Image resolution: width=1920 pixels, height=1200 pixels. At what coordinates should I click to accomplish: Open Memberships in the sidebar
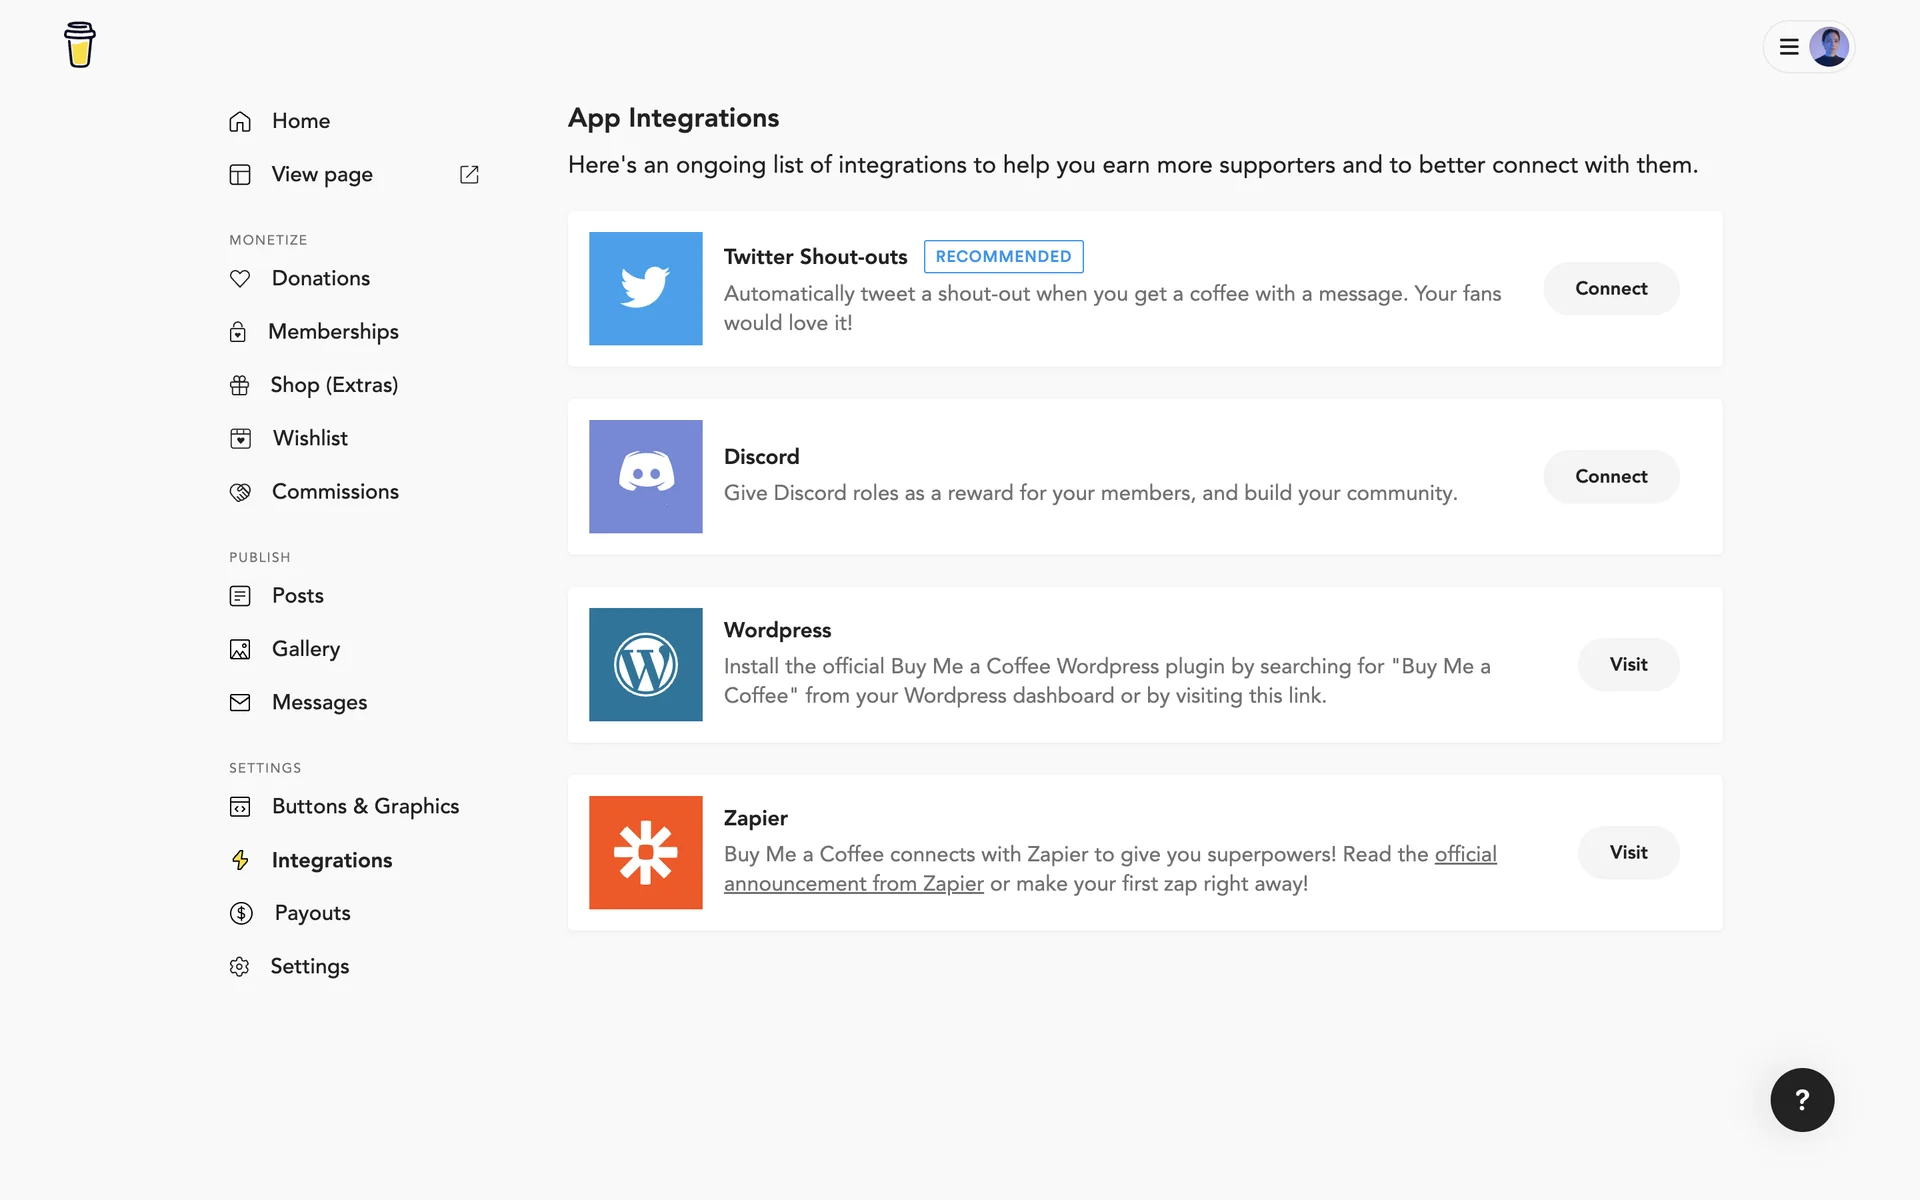pos(333,332)
